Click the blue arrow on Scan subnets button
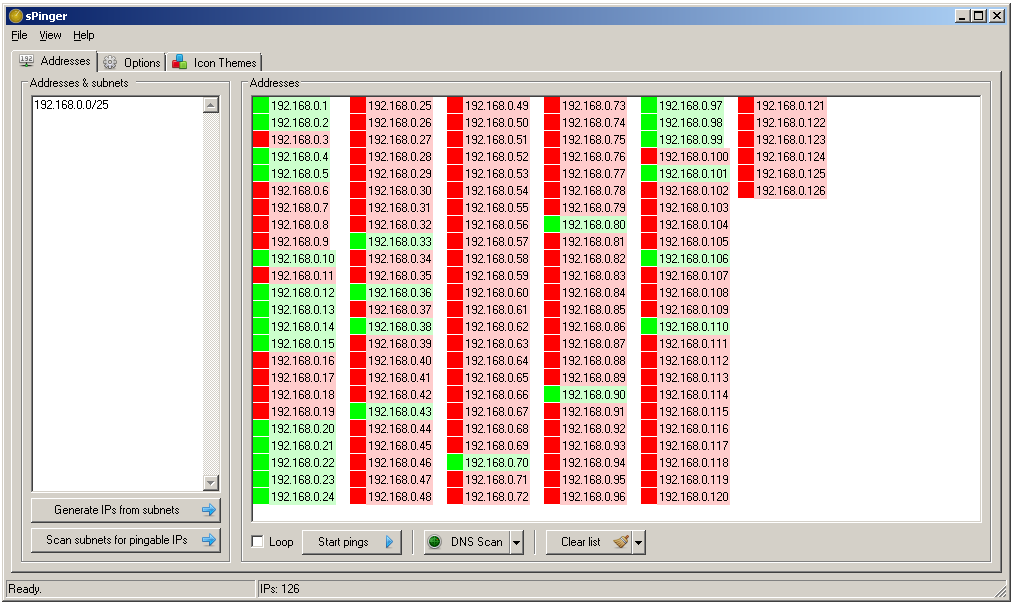The width and height of the screenshot is (1015, 605). coord(208,540)
